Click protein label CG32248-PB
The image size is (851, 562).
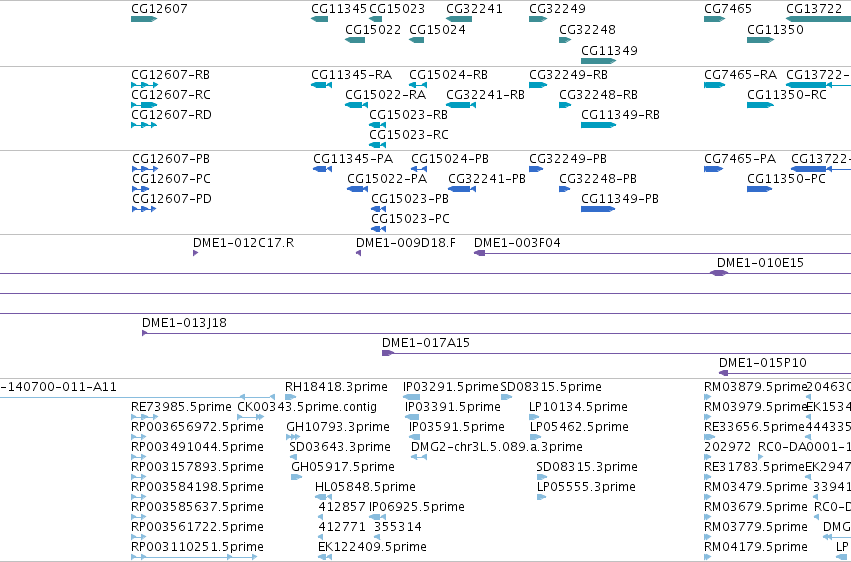tap(598, 178)
